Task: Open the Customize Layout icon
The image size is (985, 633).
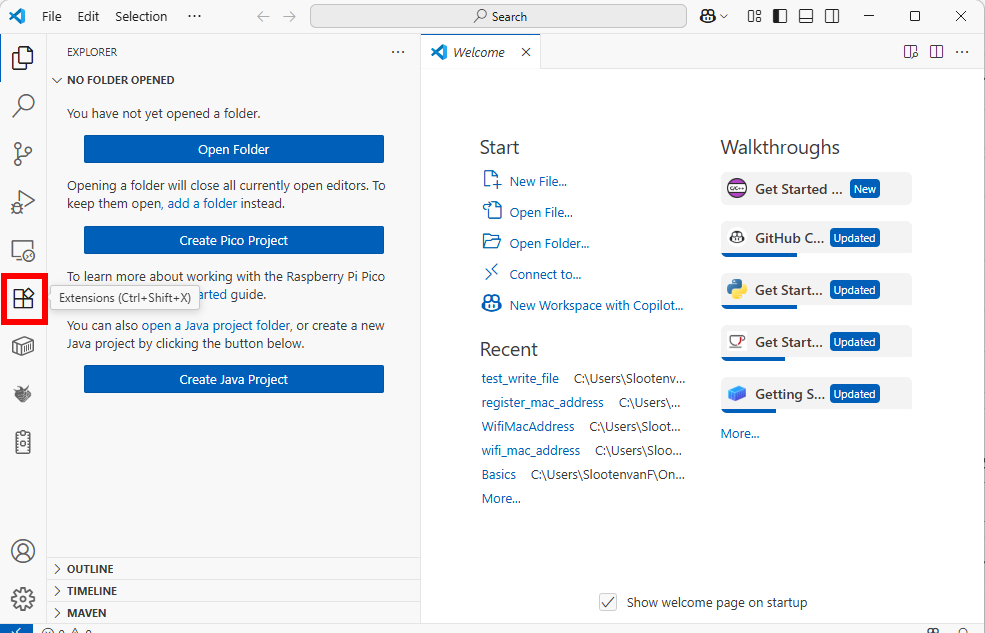Action: [754, 16]
